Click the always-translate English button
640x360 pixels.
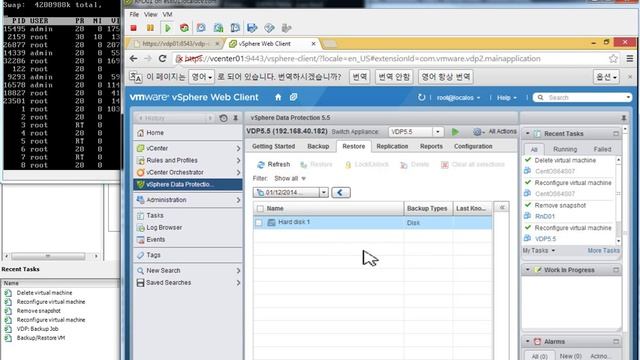pyautogui.click(x=445, y=77)
